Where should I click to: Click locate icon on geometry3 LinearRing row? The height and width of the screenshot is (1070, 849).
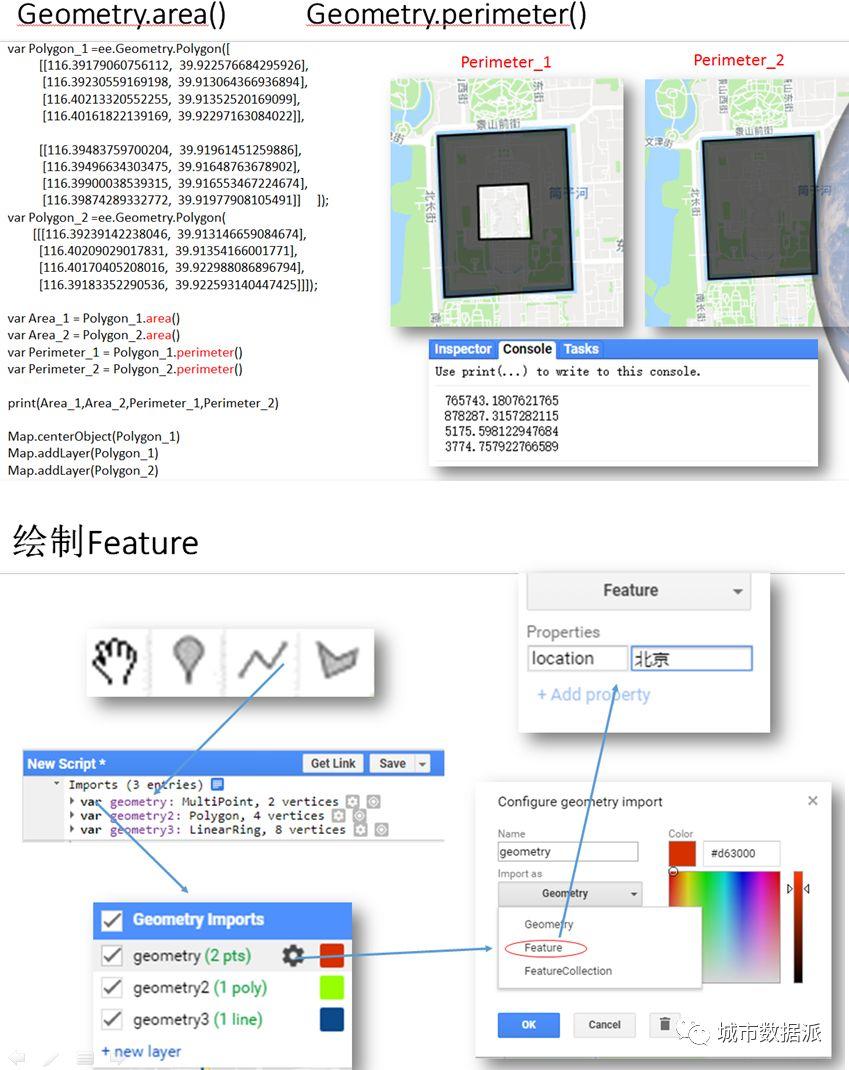coord(382,830)
